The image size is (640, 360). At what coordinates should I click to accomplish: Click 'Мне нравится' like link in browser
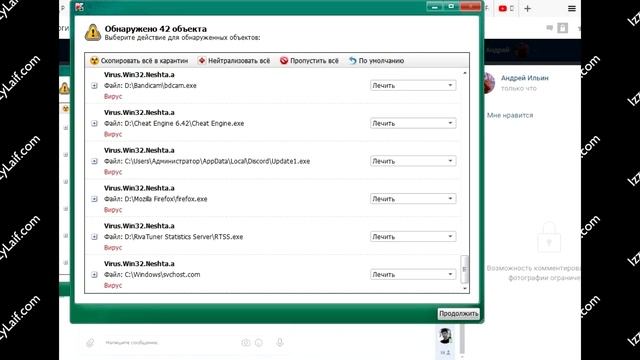(x=510, y=116)
